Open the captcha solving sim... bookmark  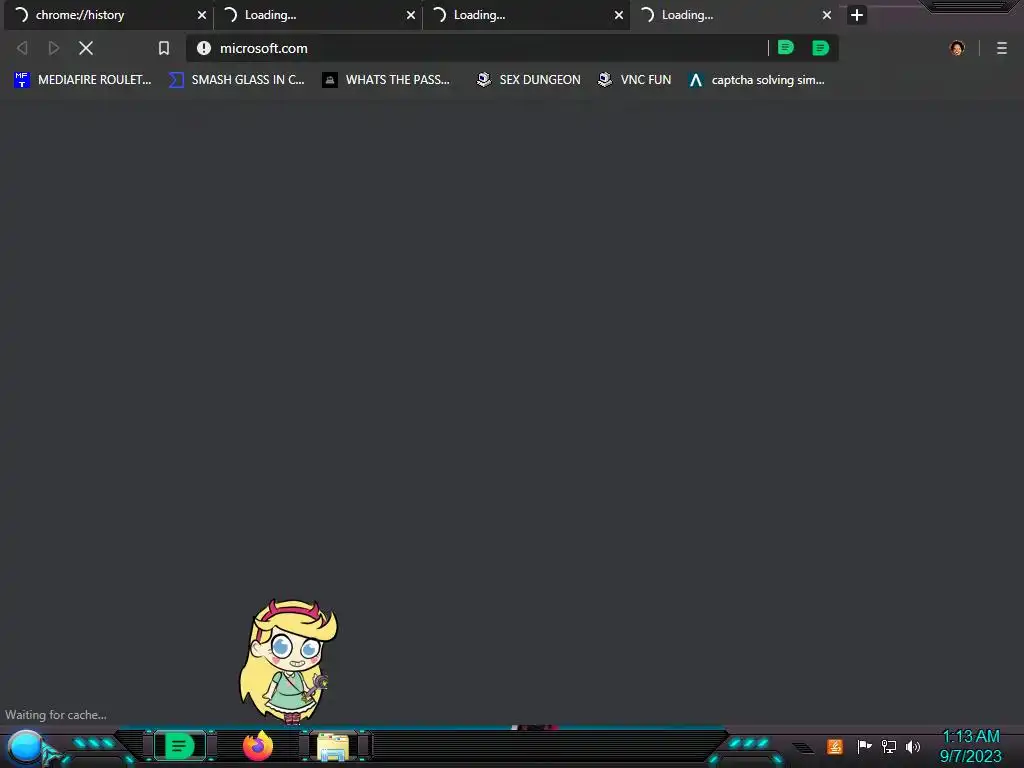coord(756,80)
